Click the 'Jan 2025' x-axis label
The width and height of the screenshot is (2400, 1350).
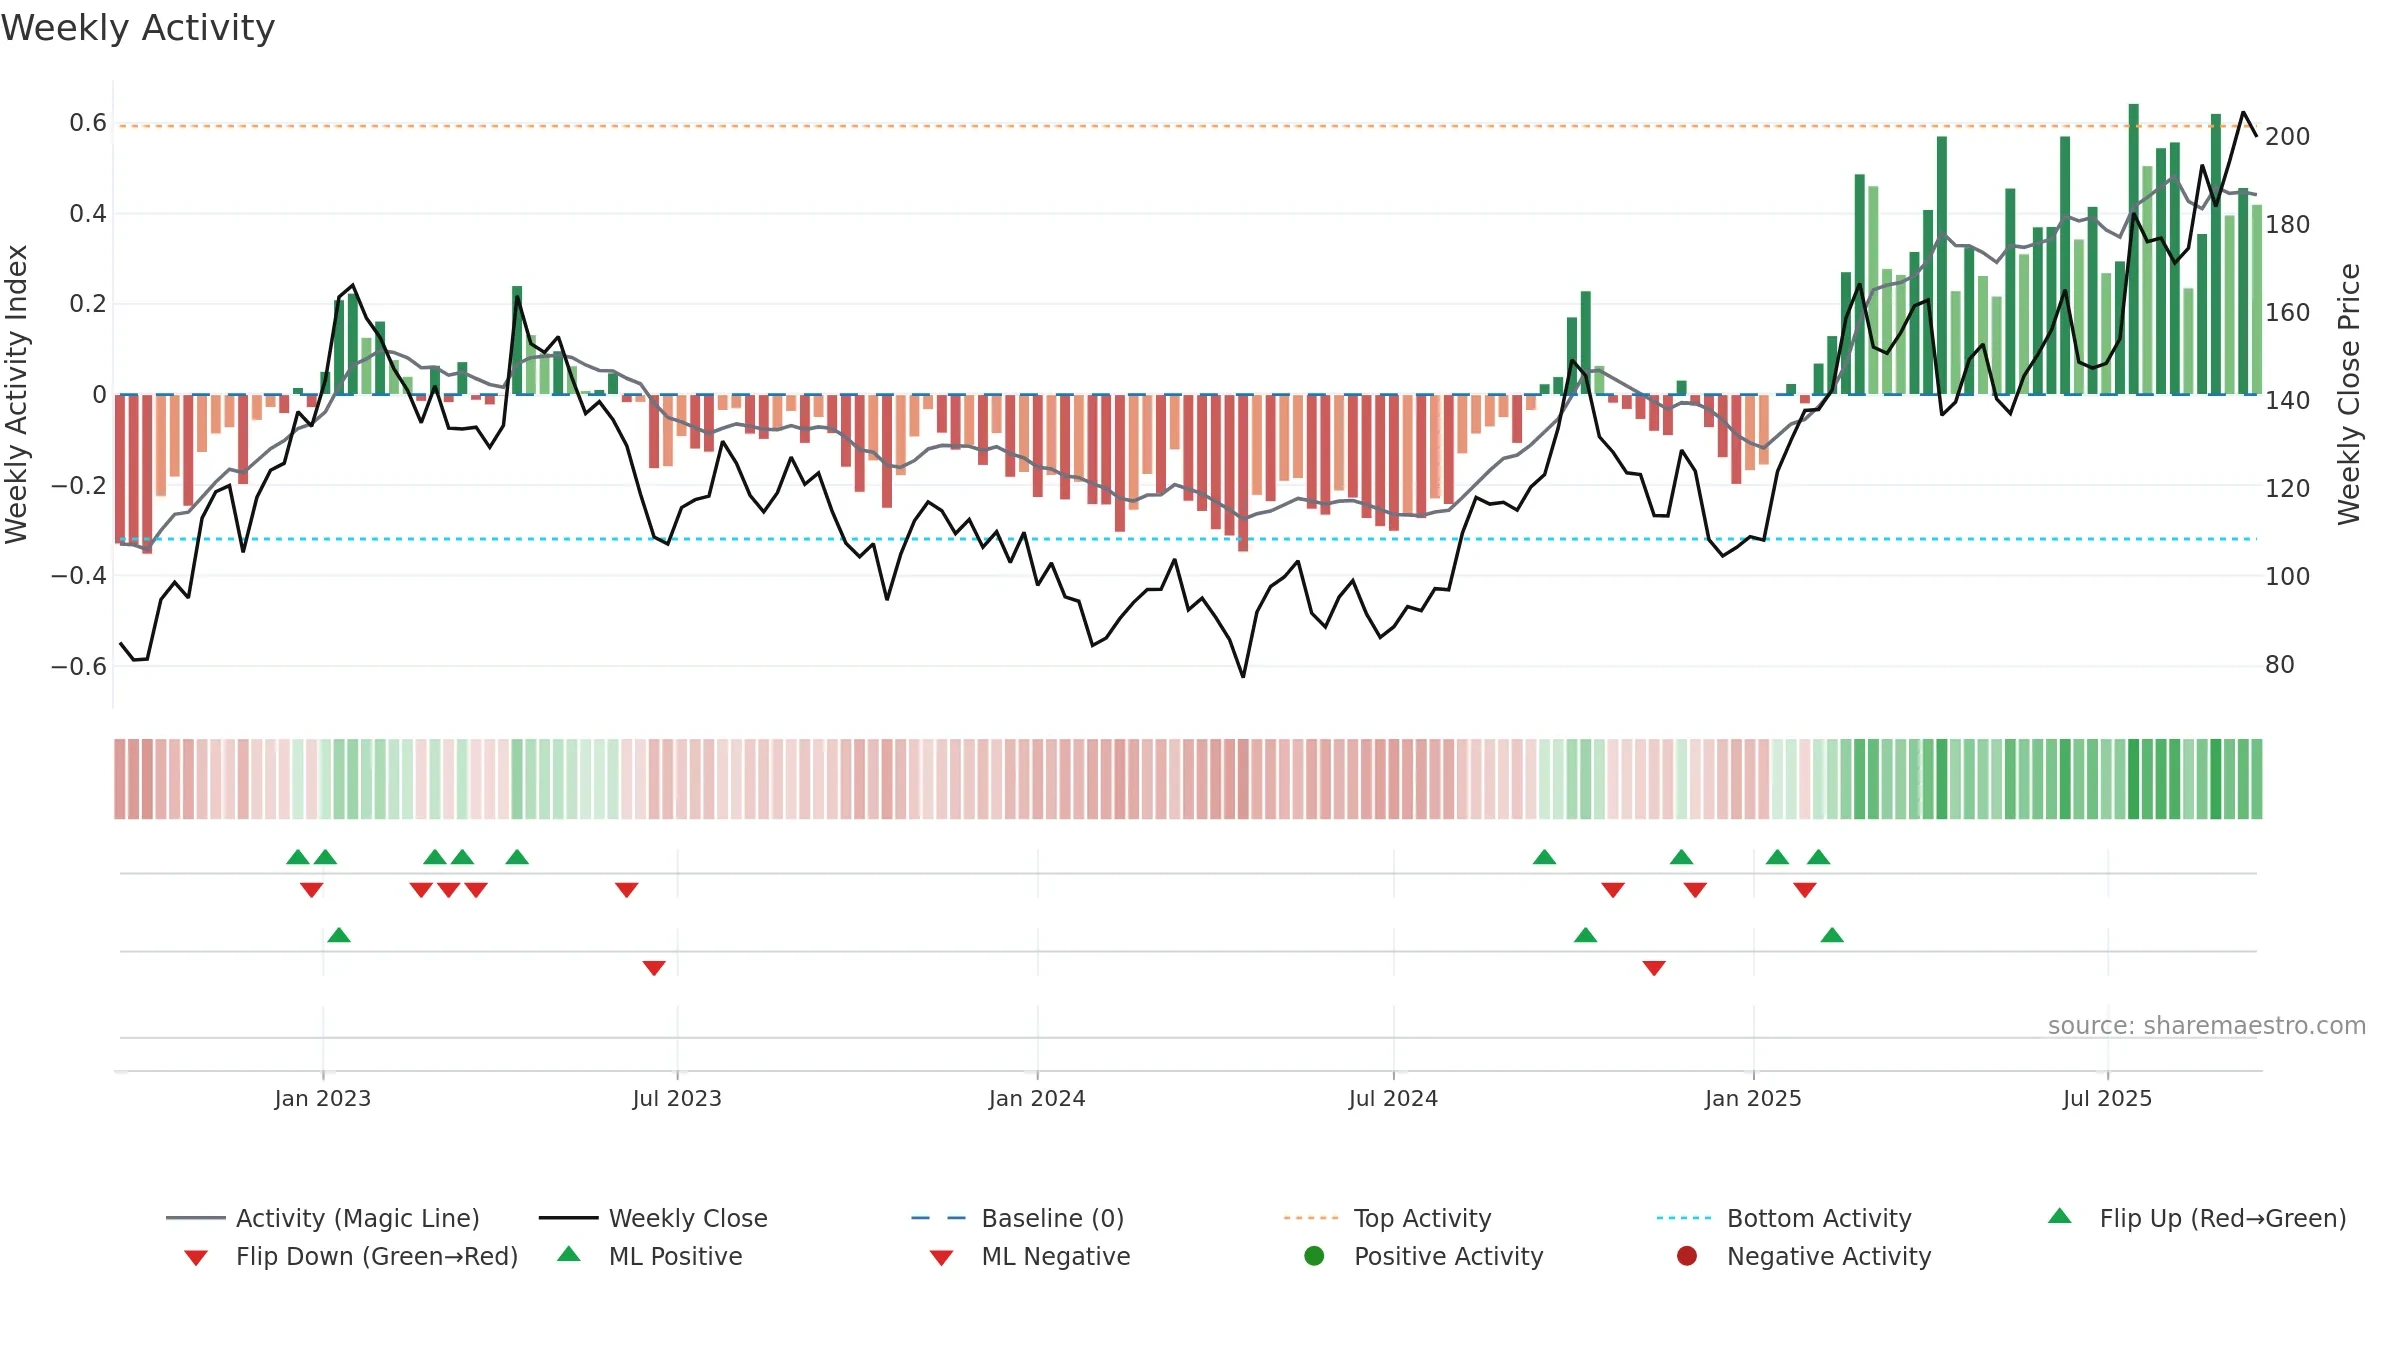coord(1753,1098)
